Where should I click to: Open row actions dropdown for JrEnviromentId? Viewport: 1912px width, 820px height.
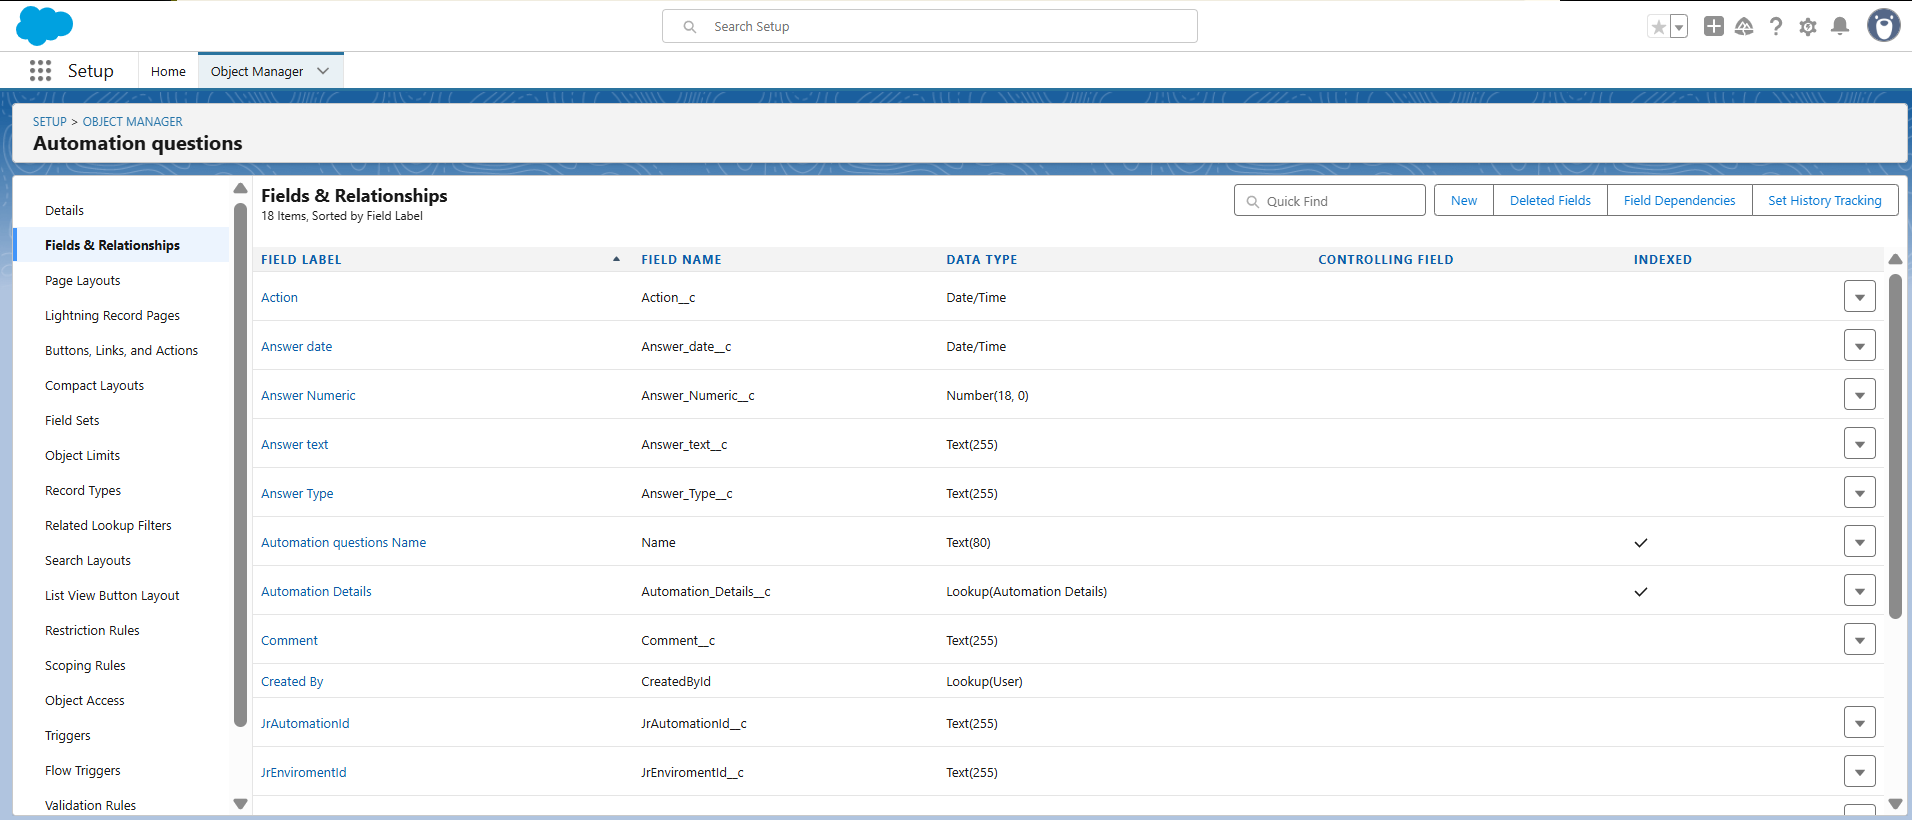[1860, 772]
